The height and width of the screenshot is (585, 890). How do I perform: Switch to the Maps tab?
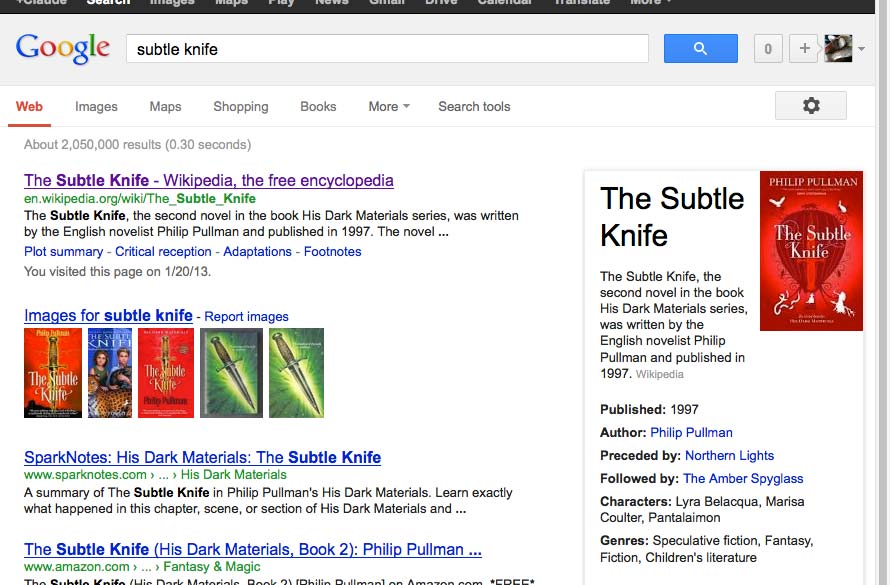point(165,107)
